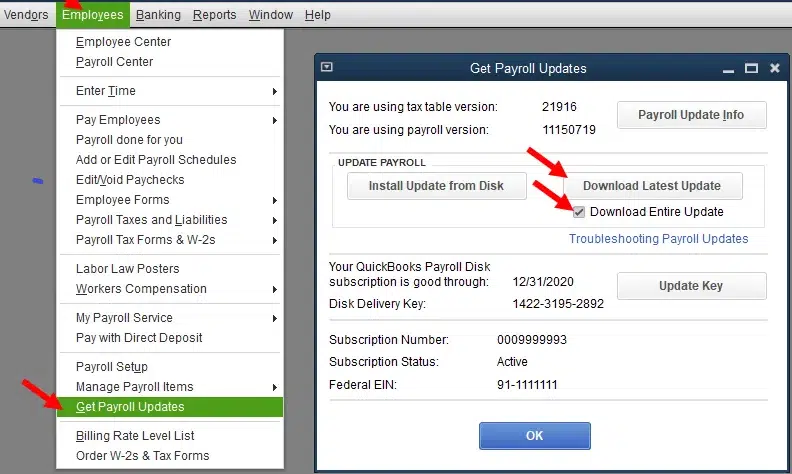Open the Reports menu

click(214, 15)
